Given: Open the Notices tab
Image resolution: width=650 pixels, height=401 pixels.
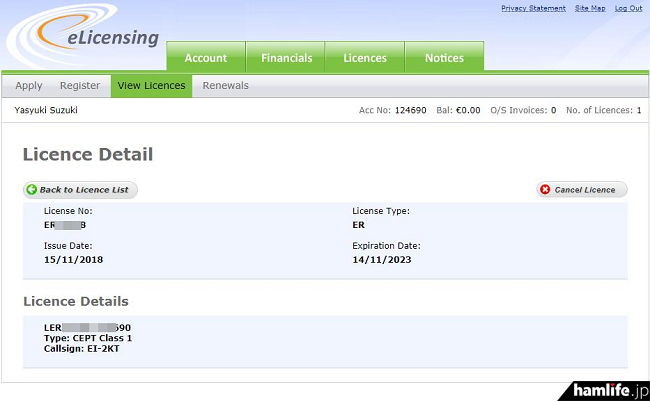Looking at the screenshot, I should pyautogui.click(x=444, y=58).
